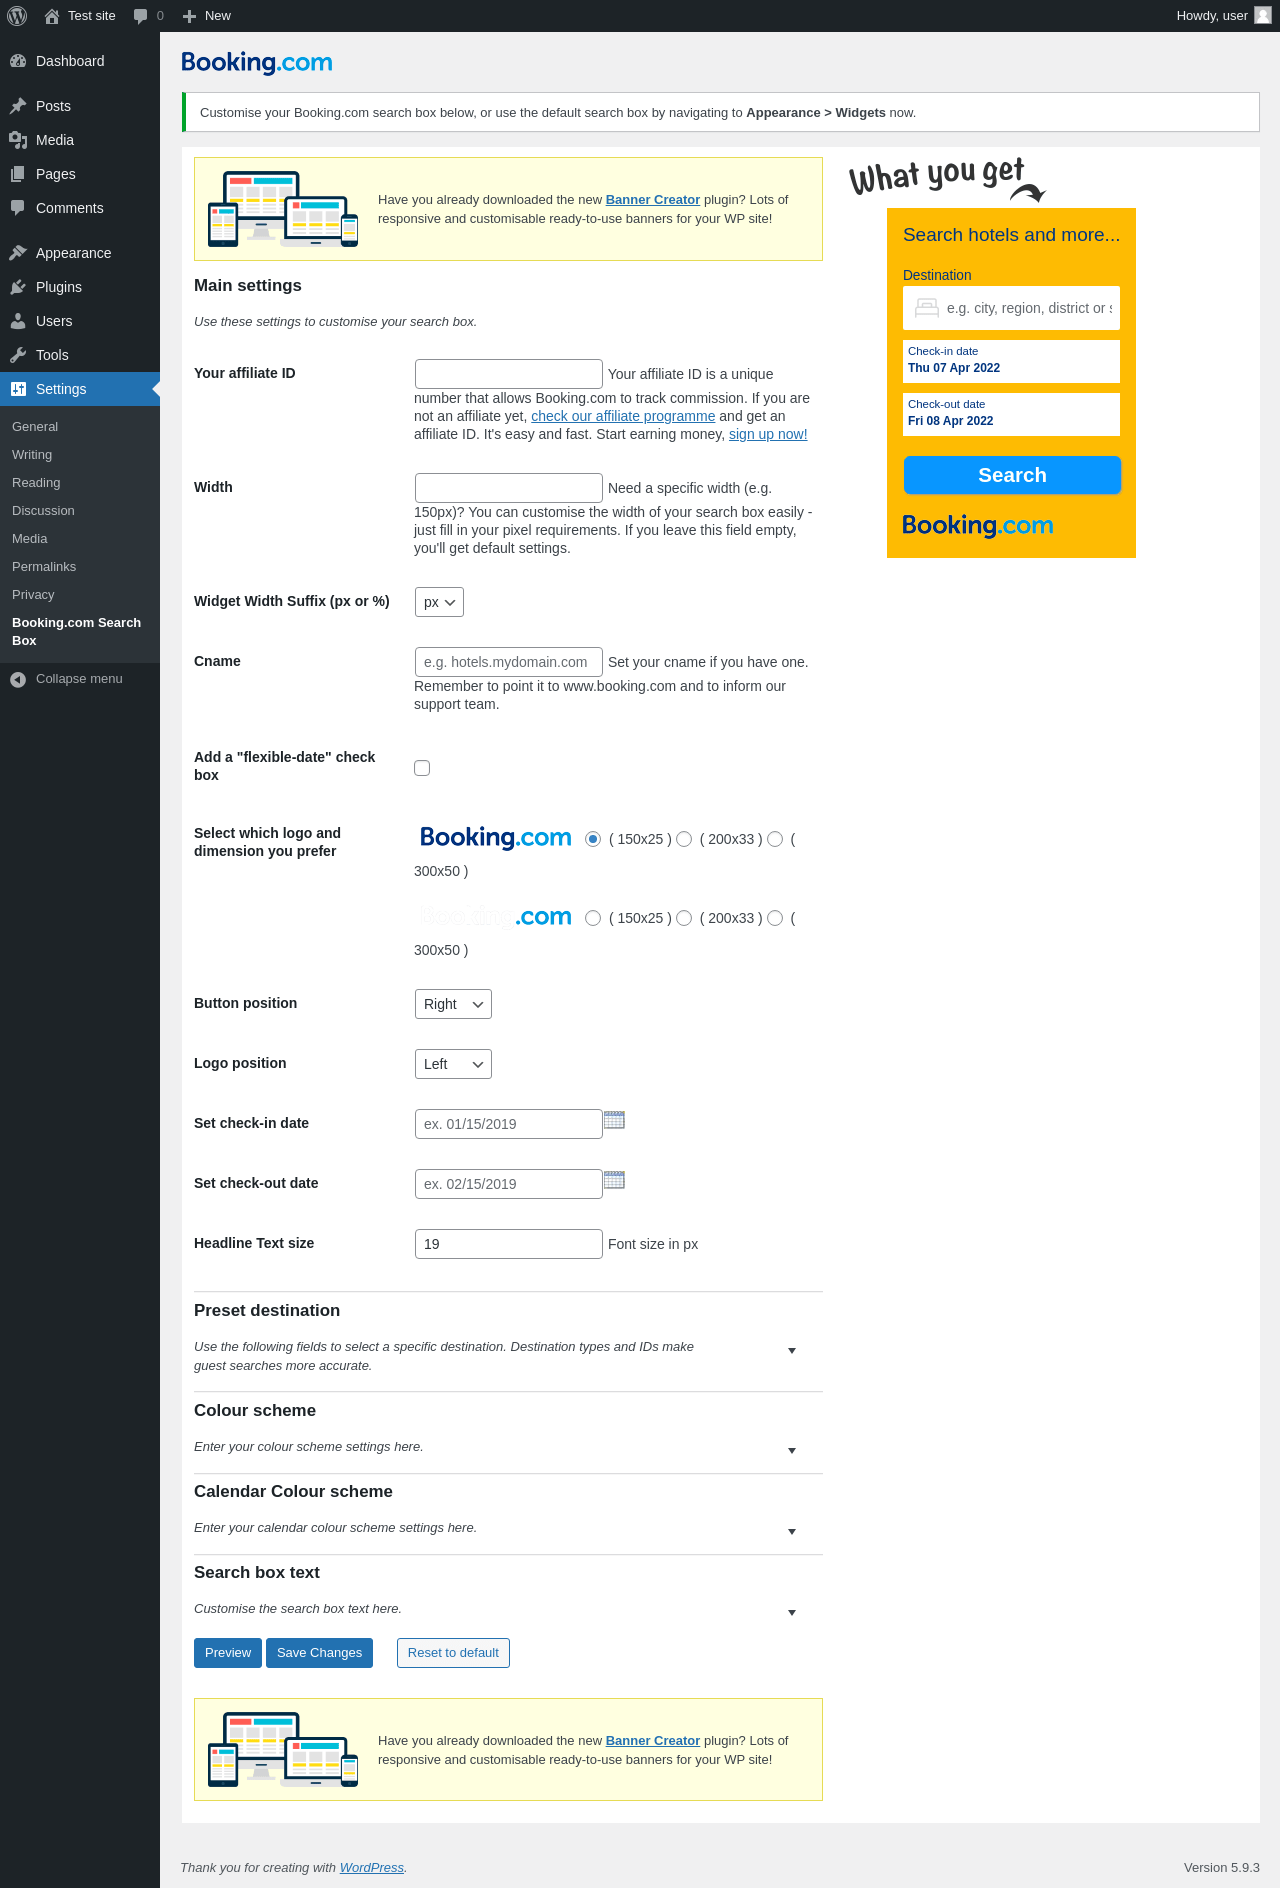
Task: Select dark logo 200x33 radio button
Action: coord(684,839)
